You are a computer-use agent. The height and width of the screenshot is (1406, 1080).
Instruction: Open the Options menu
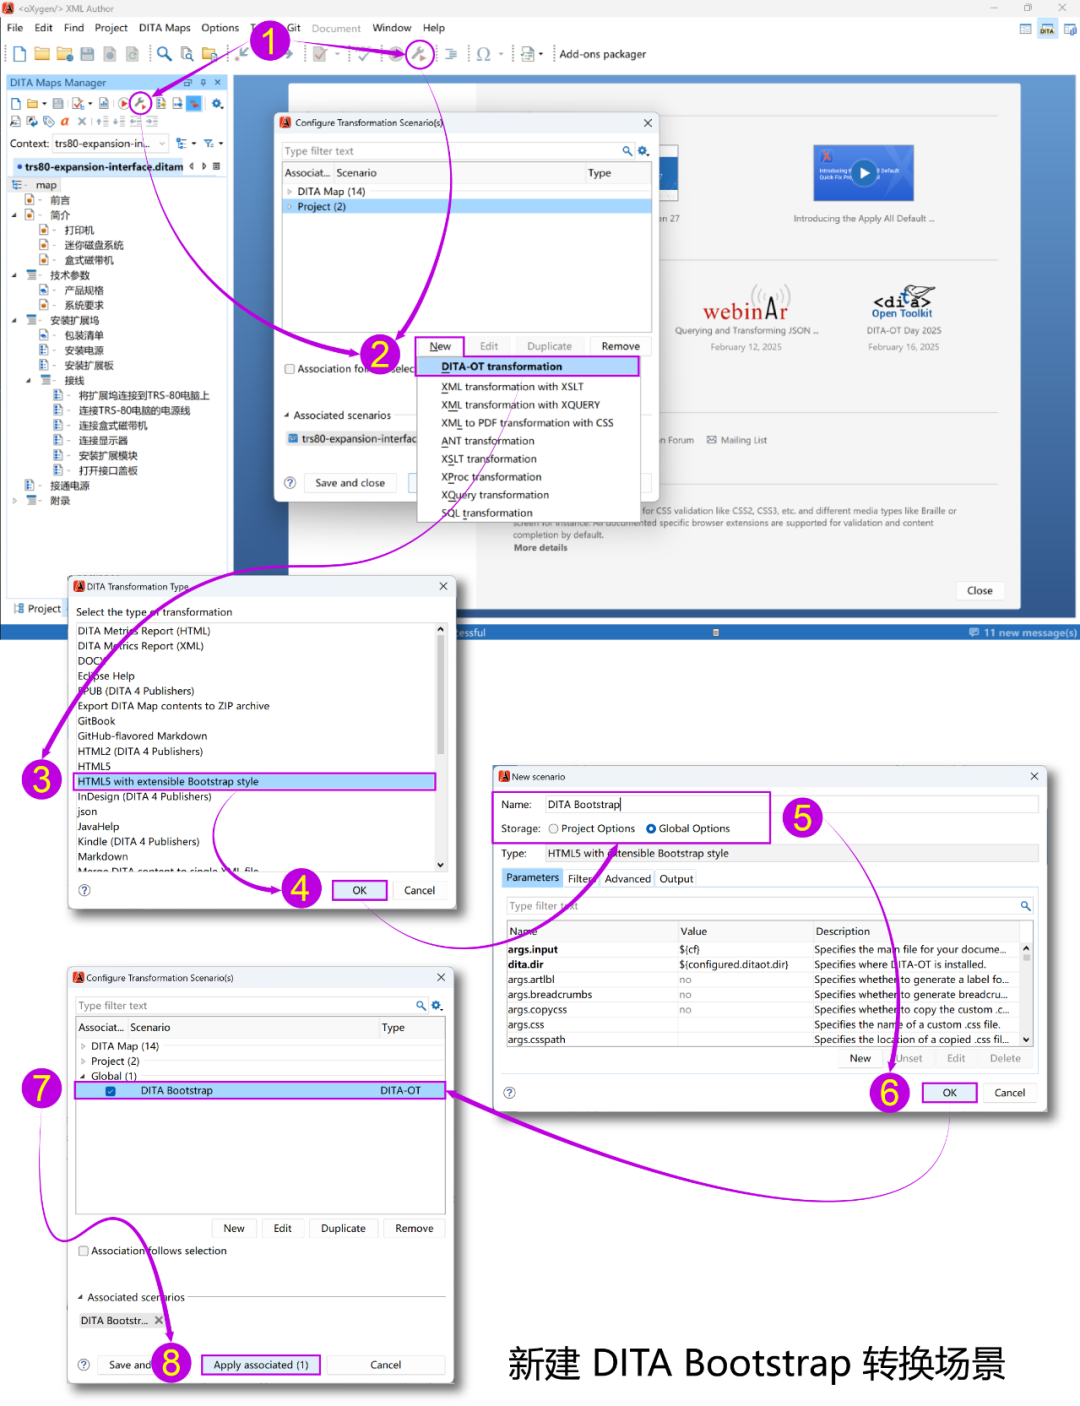[220, 28]
